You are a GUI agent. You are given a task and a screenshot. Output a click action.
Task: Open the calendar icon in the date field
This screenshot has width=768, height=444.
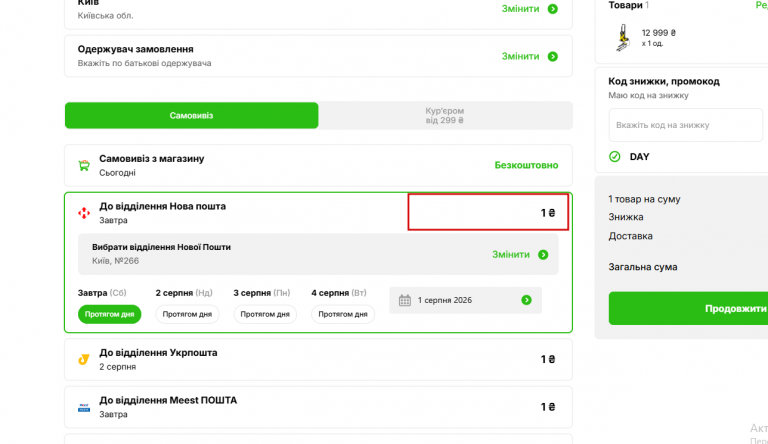[405, 300]
